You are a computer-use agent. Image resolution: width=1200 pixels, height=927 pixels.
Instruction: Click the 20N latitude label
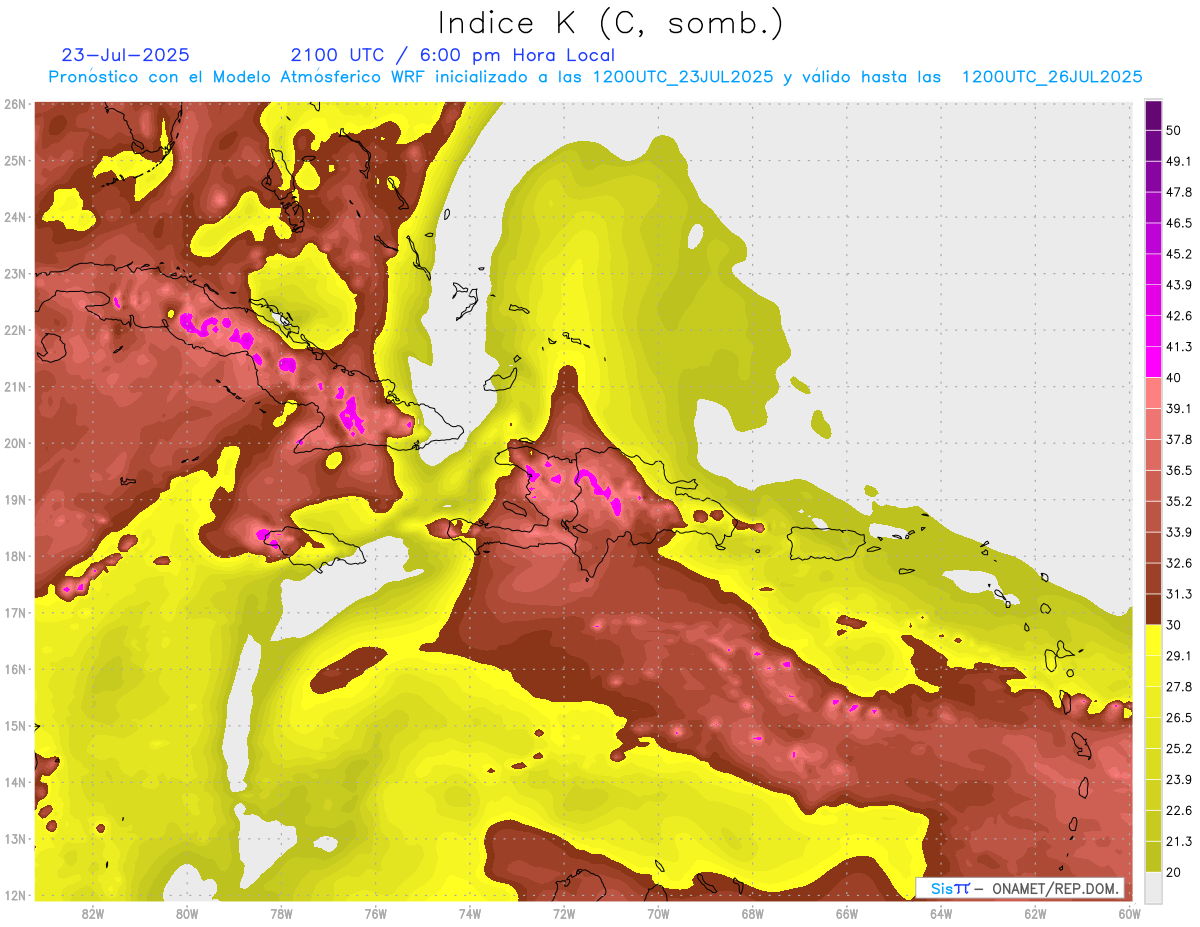[14, 443]
